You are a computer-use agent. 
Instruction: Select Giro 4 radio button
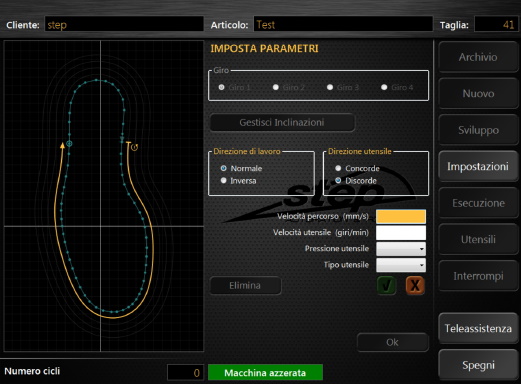click(384, 87)
